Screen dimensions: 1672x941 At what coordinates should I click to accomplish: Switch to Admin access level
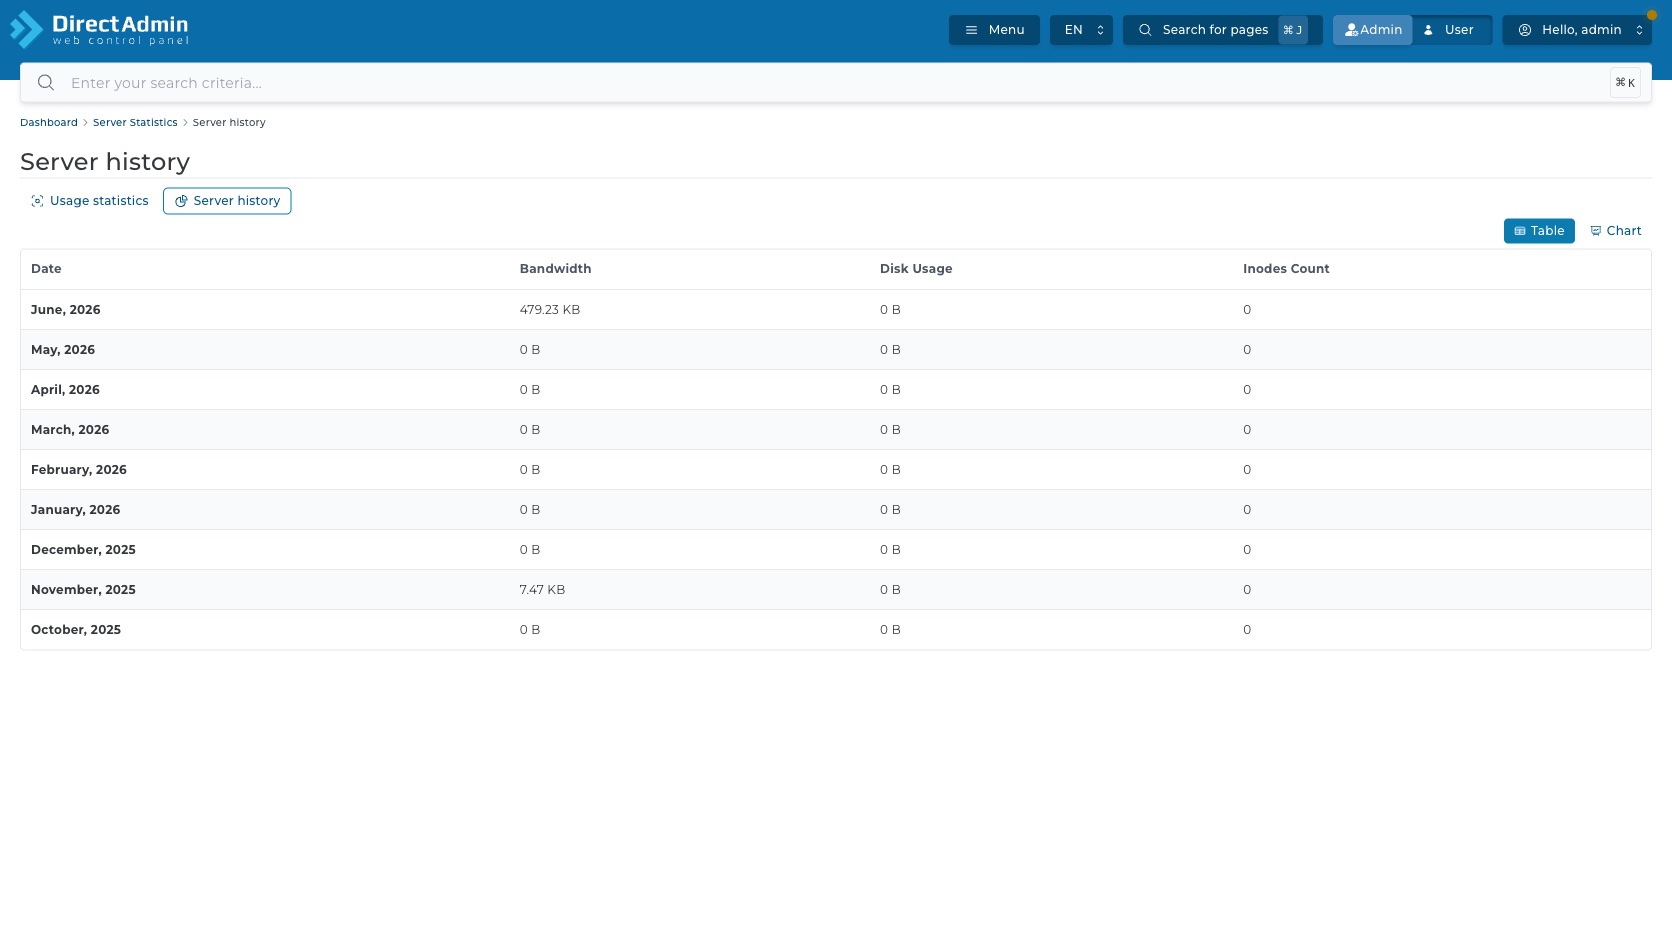click(x=1372, y=30)
